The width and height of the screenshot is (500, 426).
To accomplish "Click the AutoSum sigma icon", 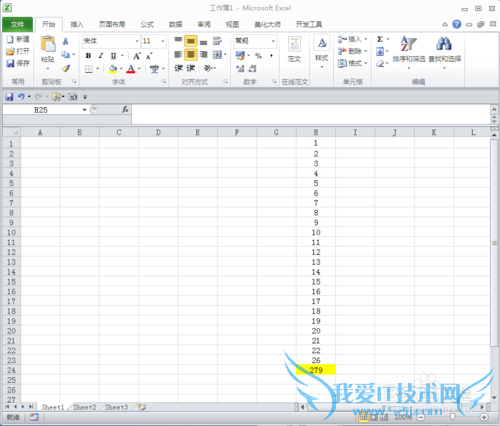I will [x=380, y=39].
